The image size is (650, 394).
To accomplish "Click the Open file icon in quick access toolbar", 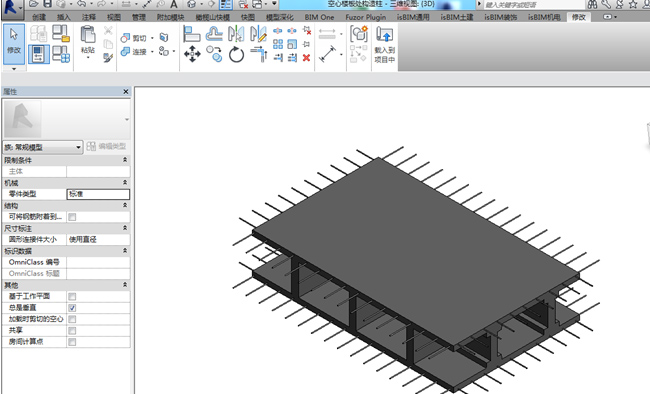I will pos(34,4).
